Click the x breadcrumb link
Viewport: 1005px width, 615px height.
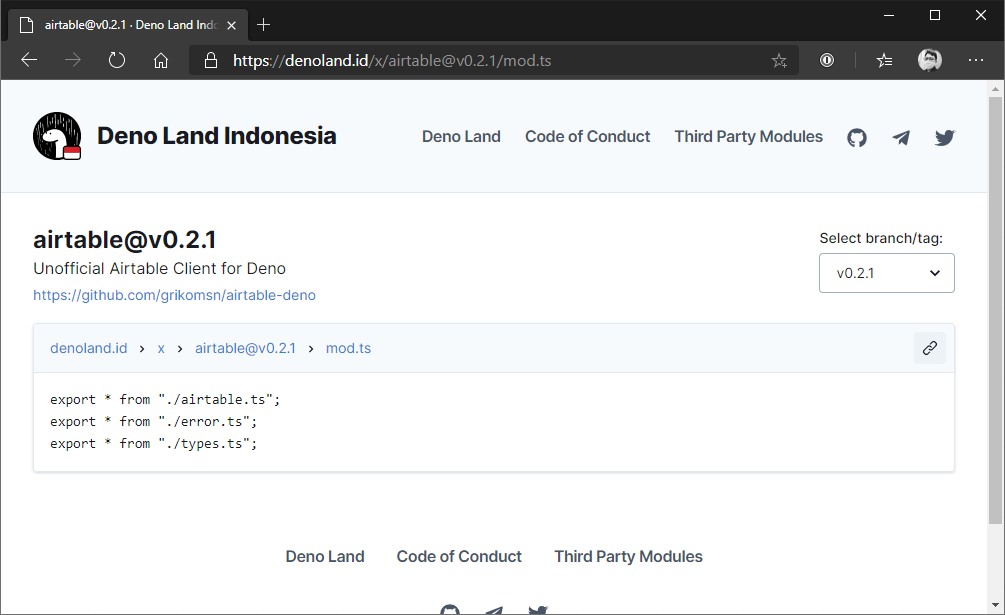point(161,348)
